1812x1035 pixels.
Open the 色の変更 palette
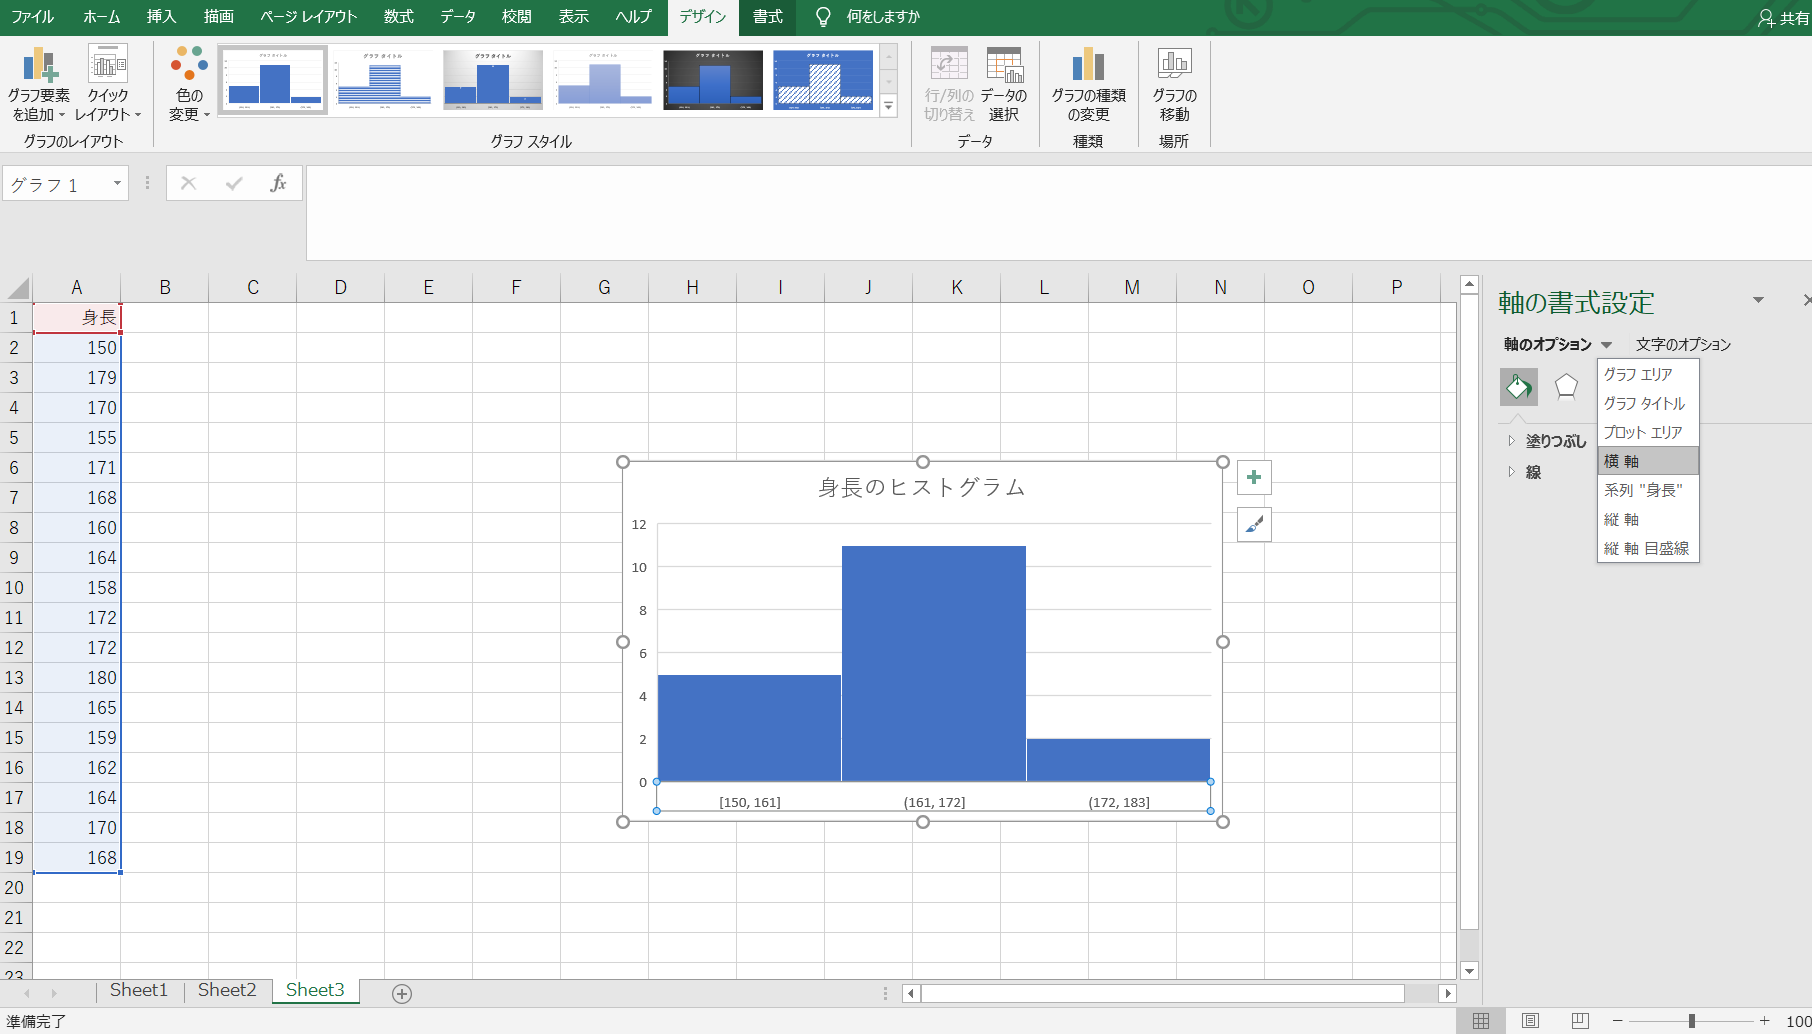(189, 84)
